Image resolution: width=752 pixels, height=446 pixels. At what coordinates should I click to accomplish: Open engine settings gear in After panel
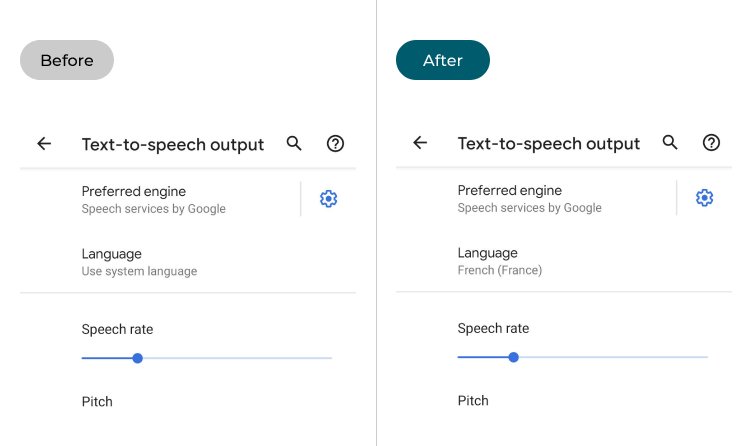[x=704, y=198]
